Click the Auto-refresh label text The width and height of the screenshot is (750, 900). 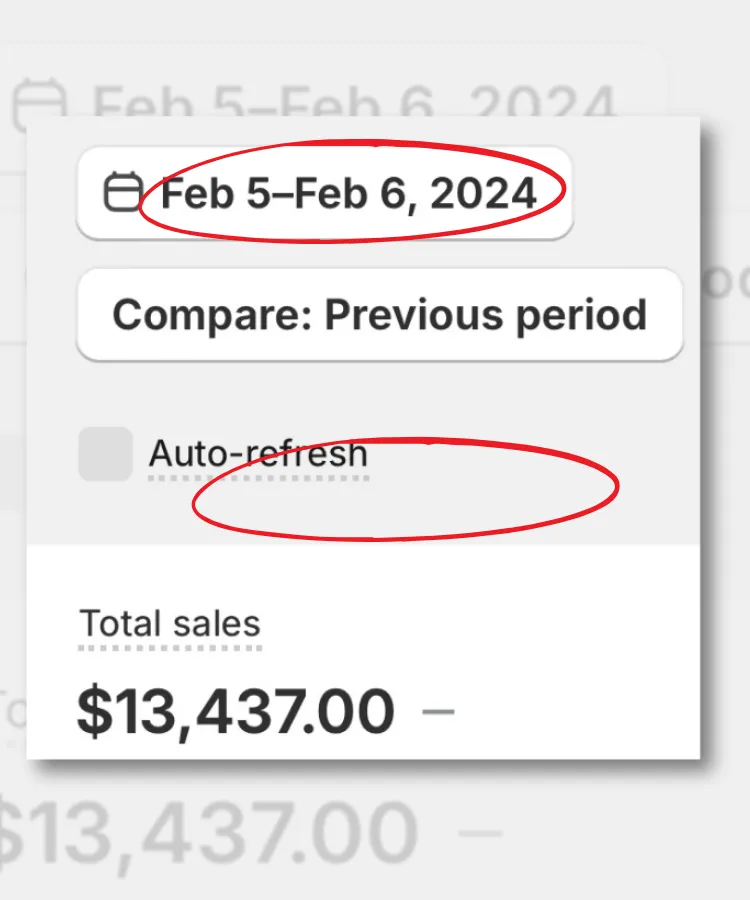(x=258, y=454)
